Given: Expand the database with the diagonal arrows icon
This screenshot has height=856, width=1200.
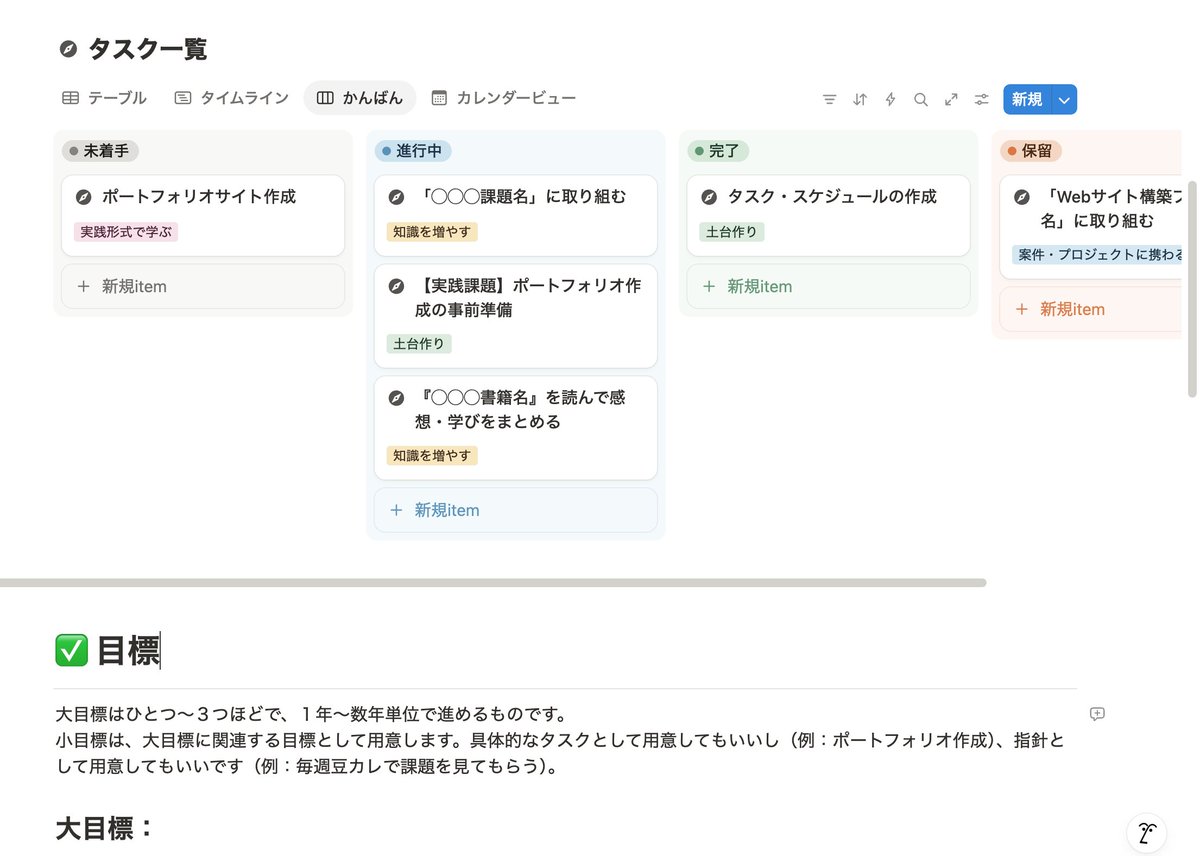Looking at the screenshot, I should (951, 99).
